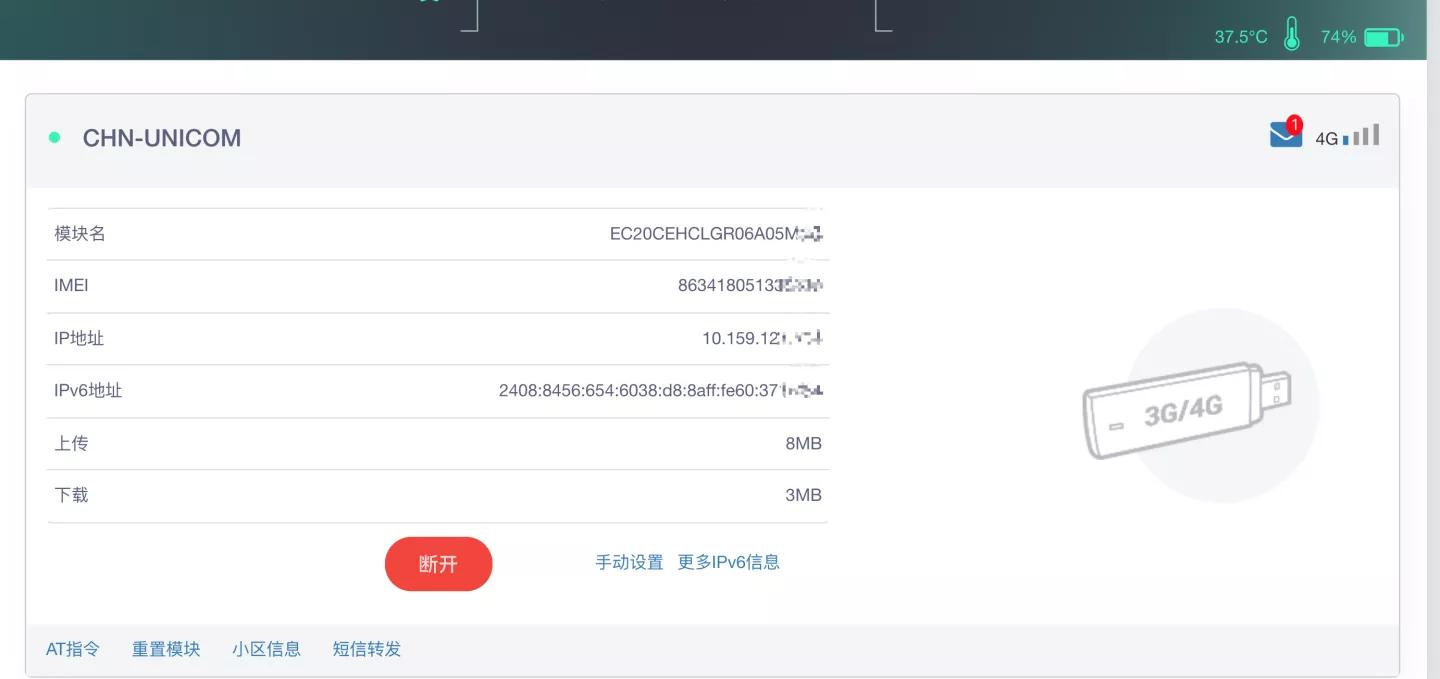Open the AT指令 command panel
The height and width of the screenshot is (679, 1440).
(x=73, y=649)
